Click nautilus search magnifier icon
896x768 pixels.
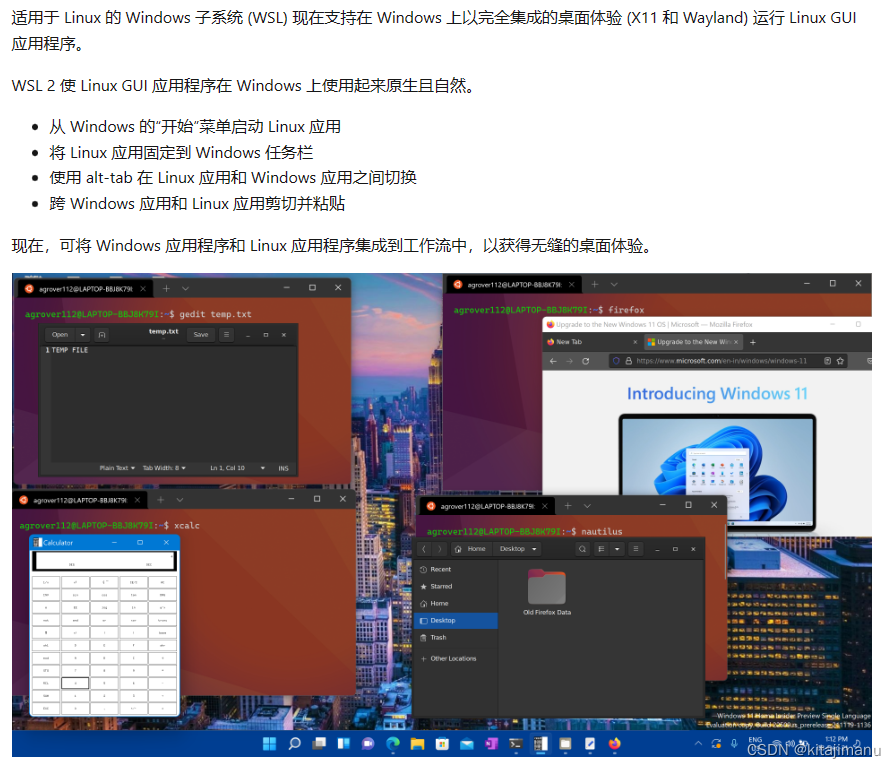click(x=582, y=549)
